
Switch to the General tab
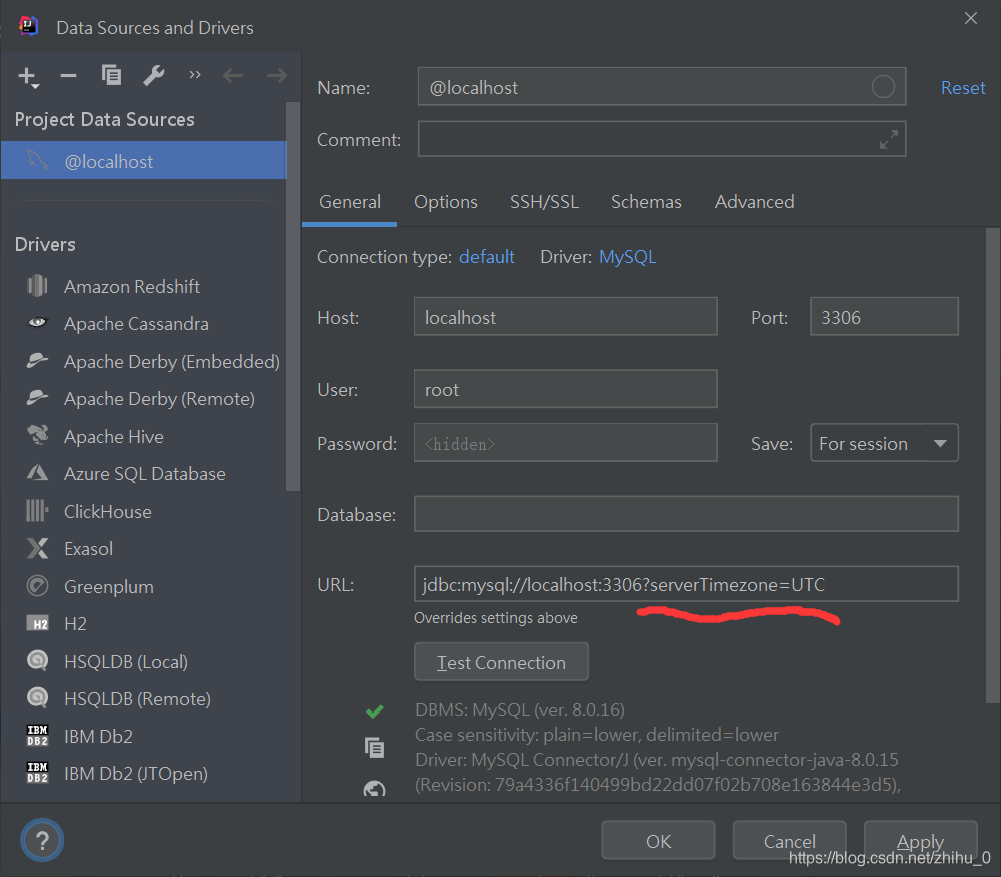coord(350,202)
